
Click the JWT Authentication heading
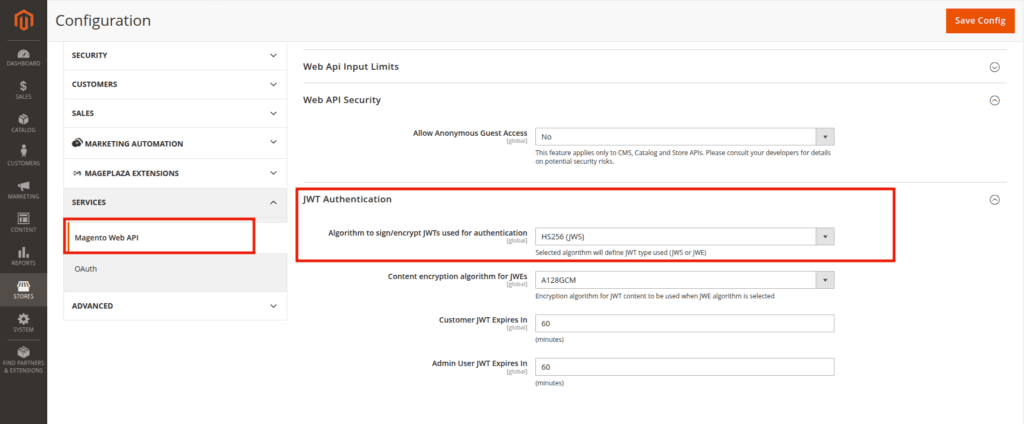click(x=347, y=199)
